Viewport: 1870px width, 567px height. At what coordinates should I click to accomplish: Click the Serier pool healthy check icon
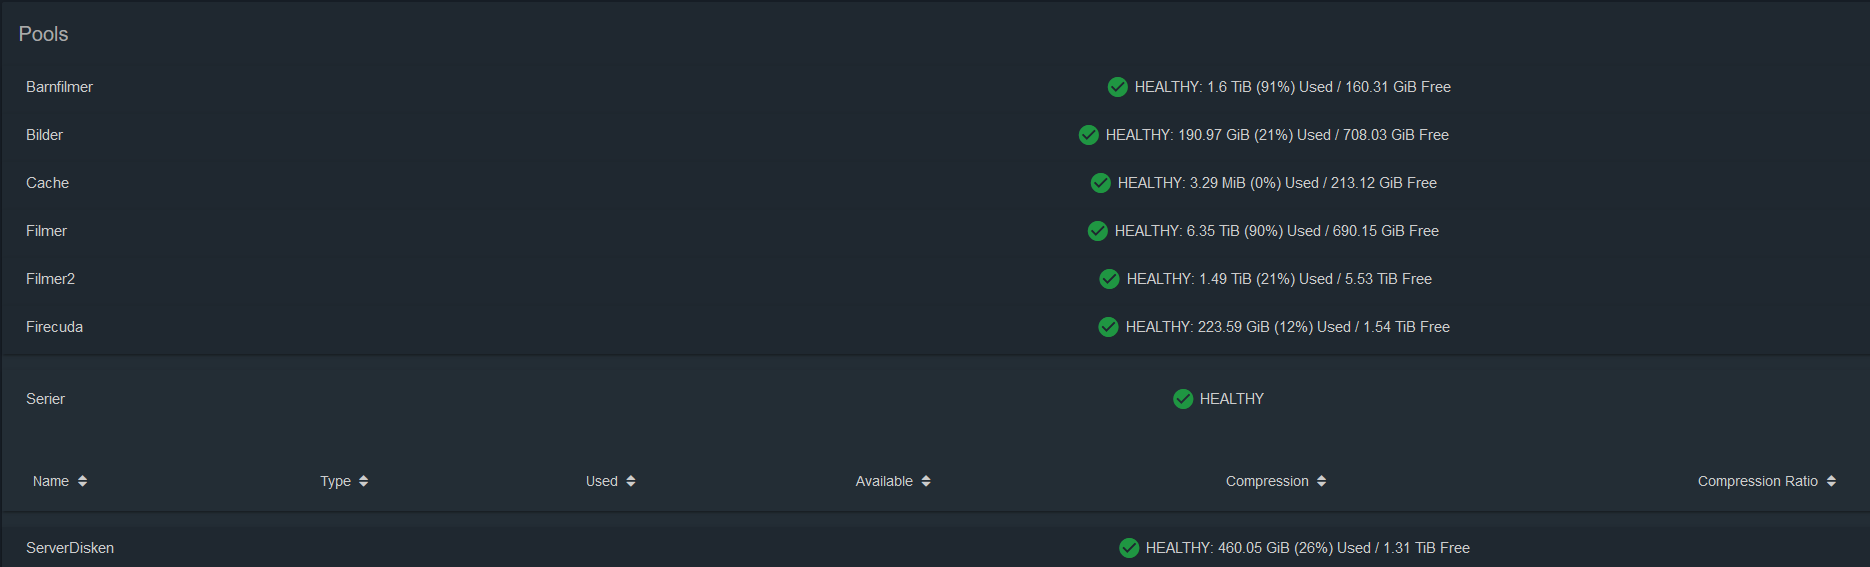click(1183, 399)
